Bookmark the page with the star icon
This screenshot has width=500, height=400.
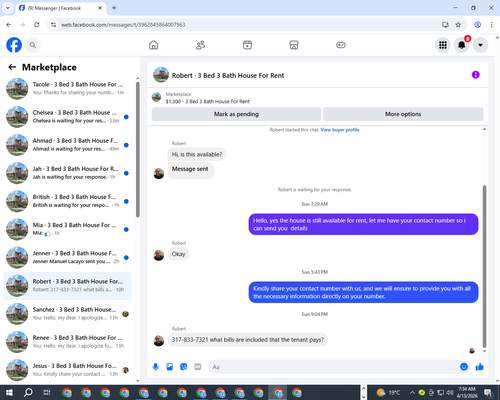point(458,25)
